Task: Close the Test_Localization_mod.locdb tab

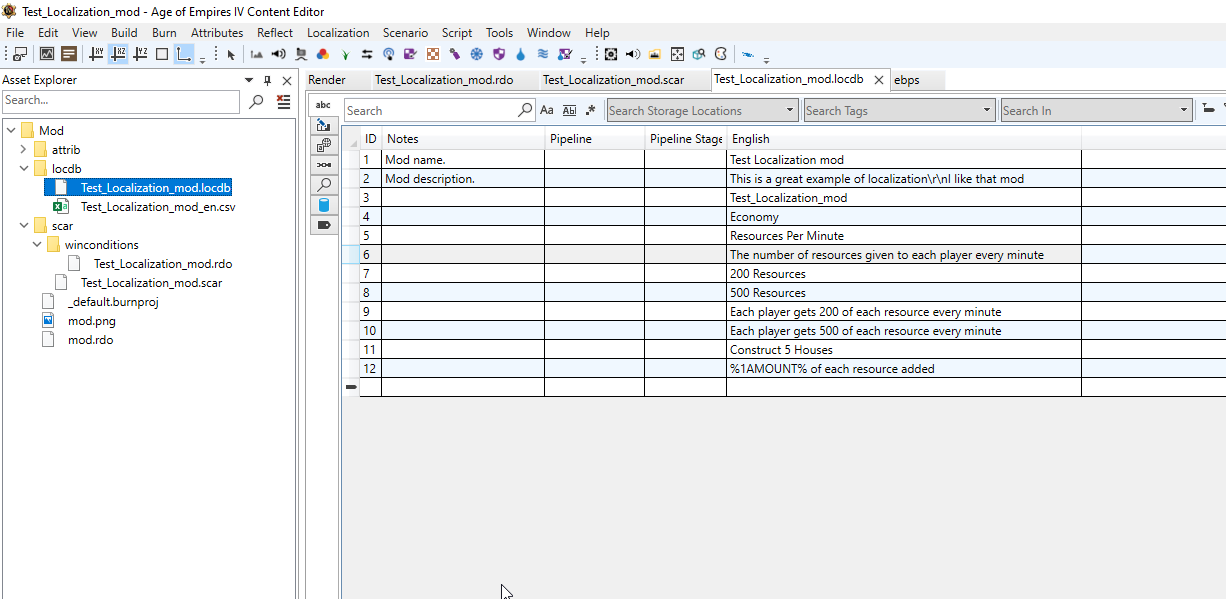Action: click(x=879, y=80)
